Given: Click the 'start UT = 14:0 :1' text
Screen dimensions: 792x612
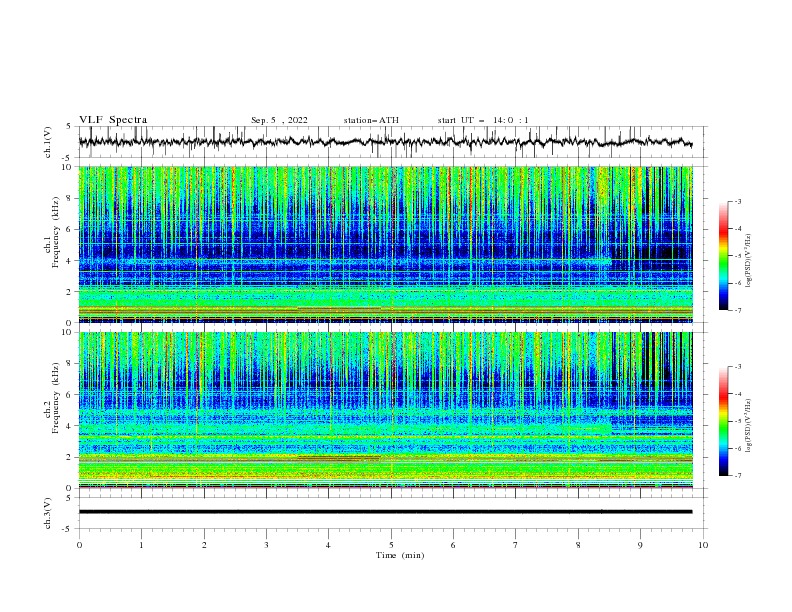Looking at the screenshot, I should tap(483, 120).
